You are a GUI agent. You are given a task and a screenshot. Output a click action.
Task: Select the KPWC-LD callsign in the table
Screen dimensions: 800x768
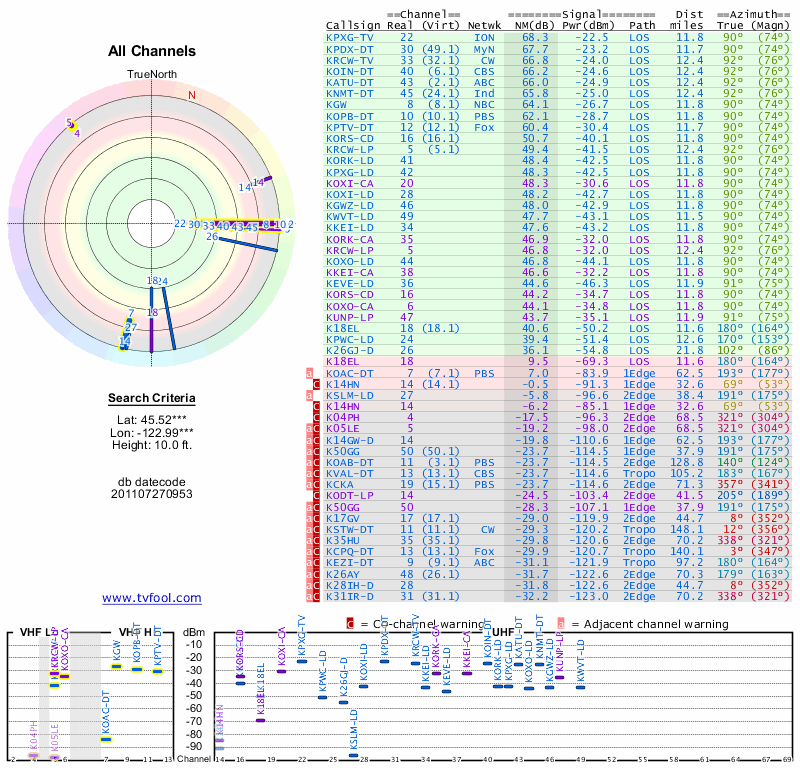350,339
